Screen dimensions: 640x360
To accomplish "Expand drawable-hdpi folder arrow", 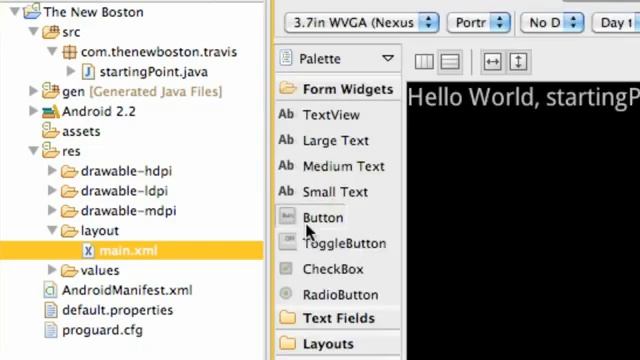I will [x=52, y=171].
